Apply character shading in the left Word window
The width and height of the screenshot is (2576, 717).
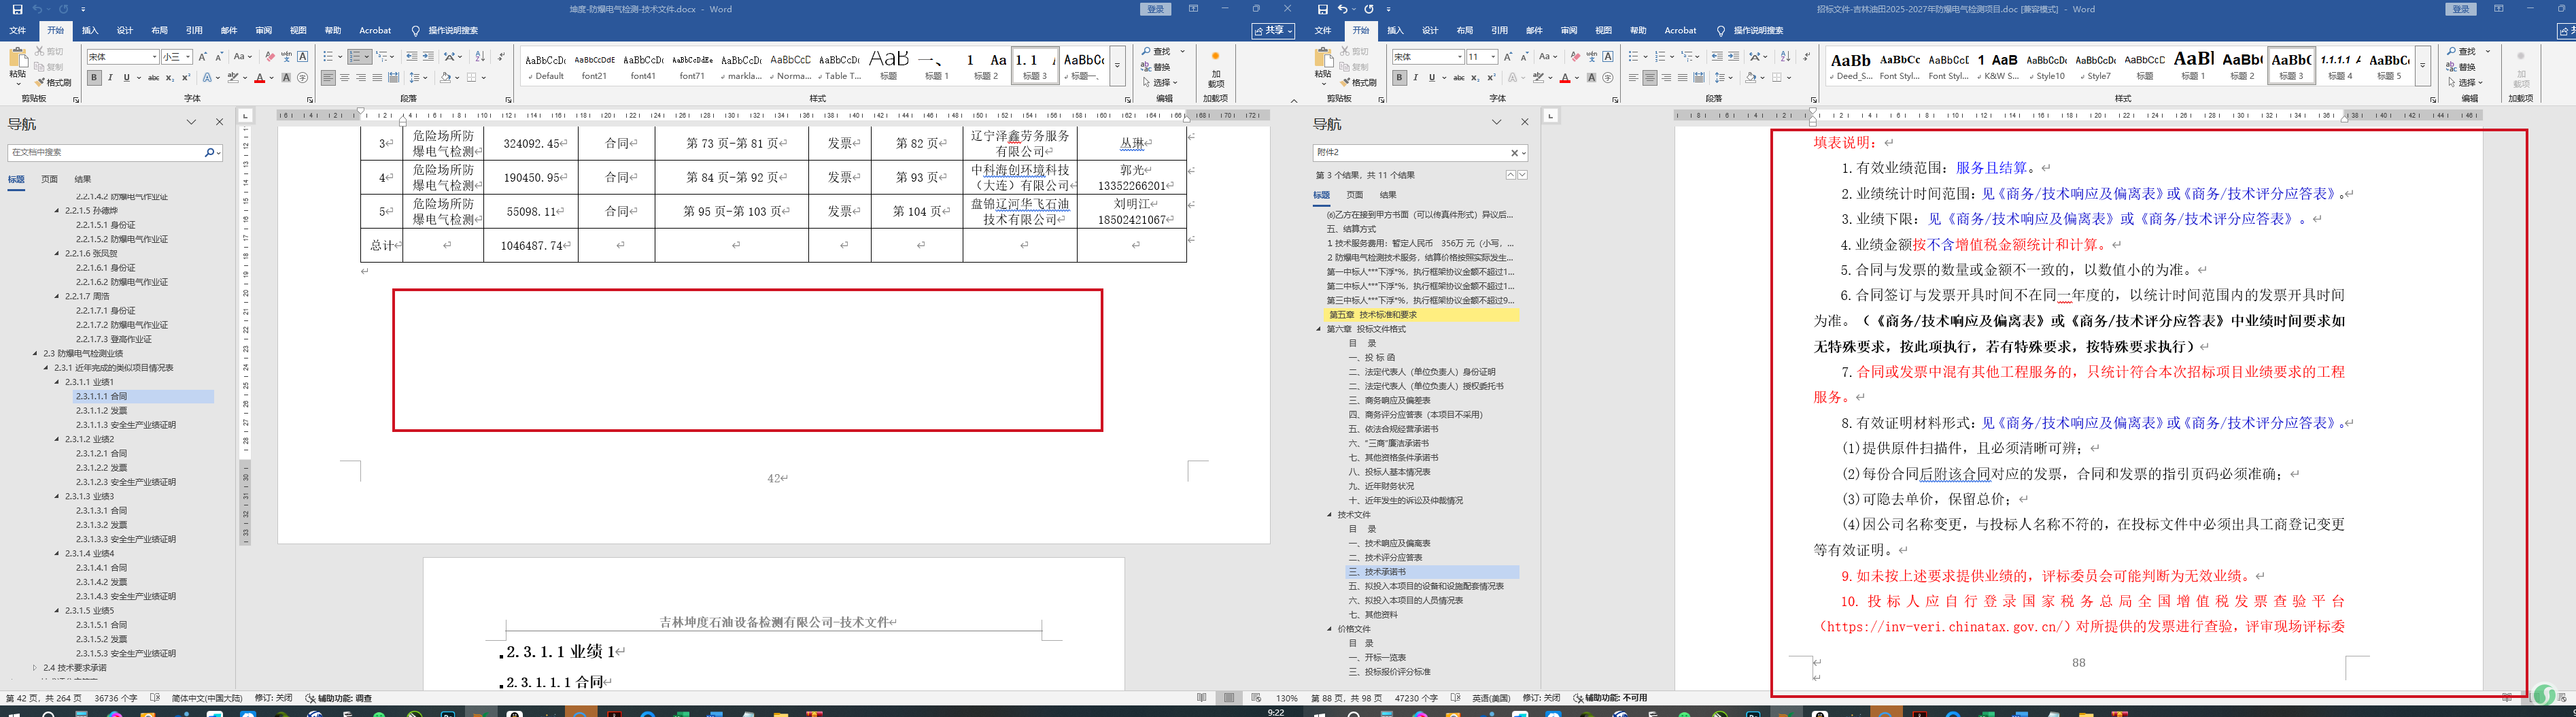point(287,77)
